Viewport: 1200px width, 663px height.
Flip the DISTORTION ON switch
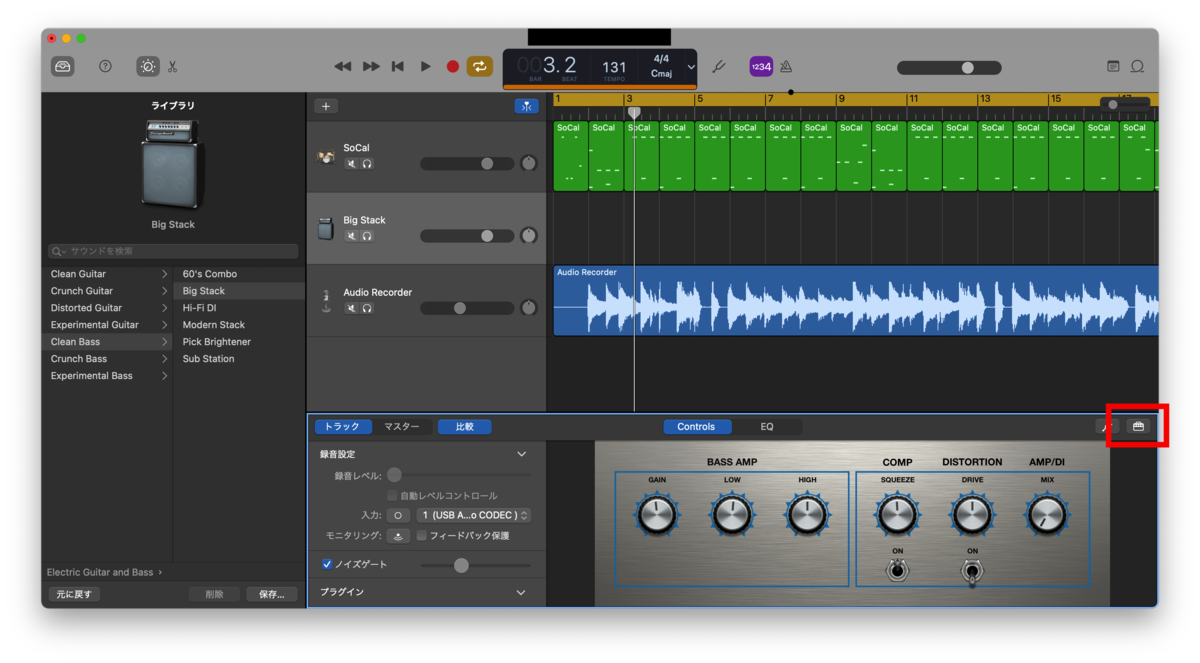coord(971,571)
